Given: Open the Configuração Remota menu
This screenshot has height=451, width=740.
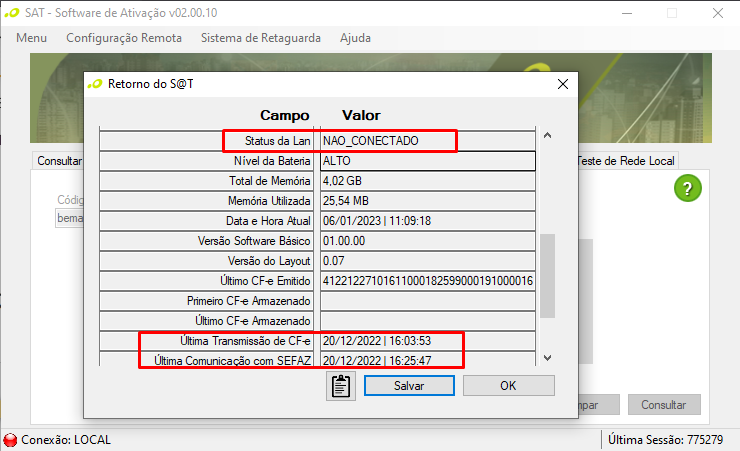Looking at the screenshot, I should pos(124,38).
